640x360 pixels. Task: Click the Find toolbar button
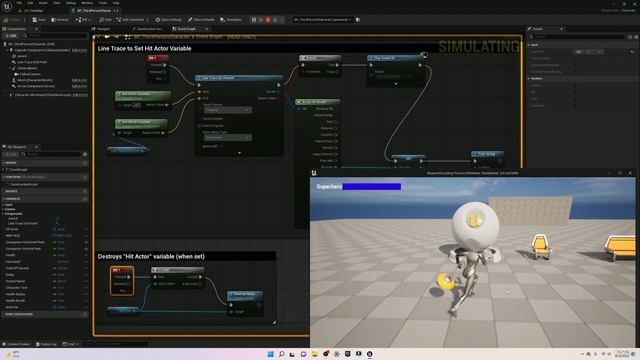[106, 20]
